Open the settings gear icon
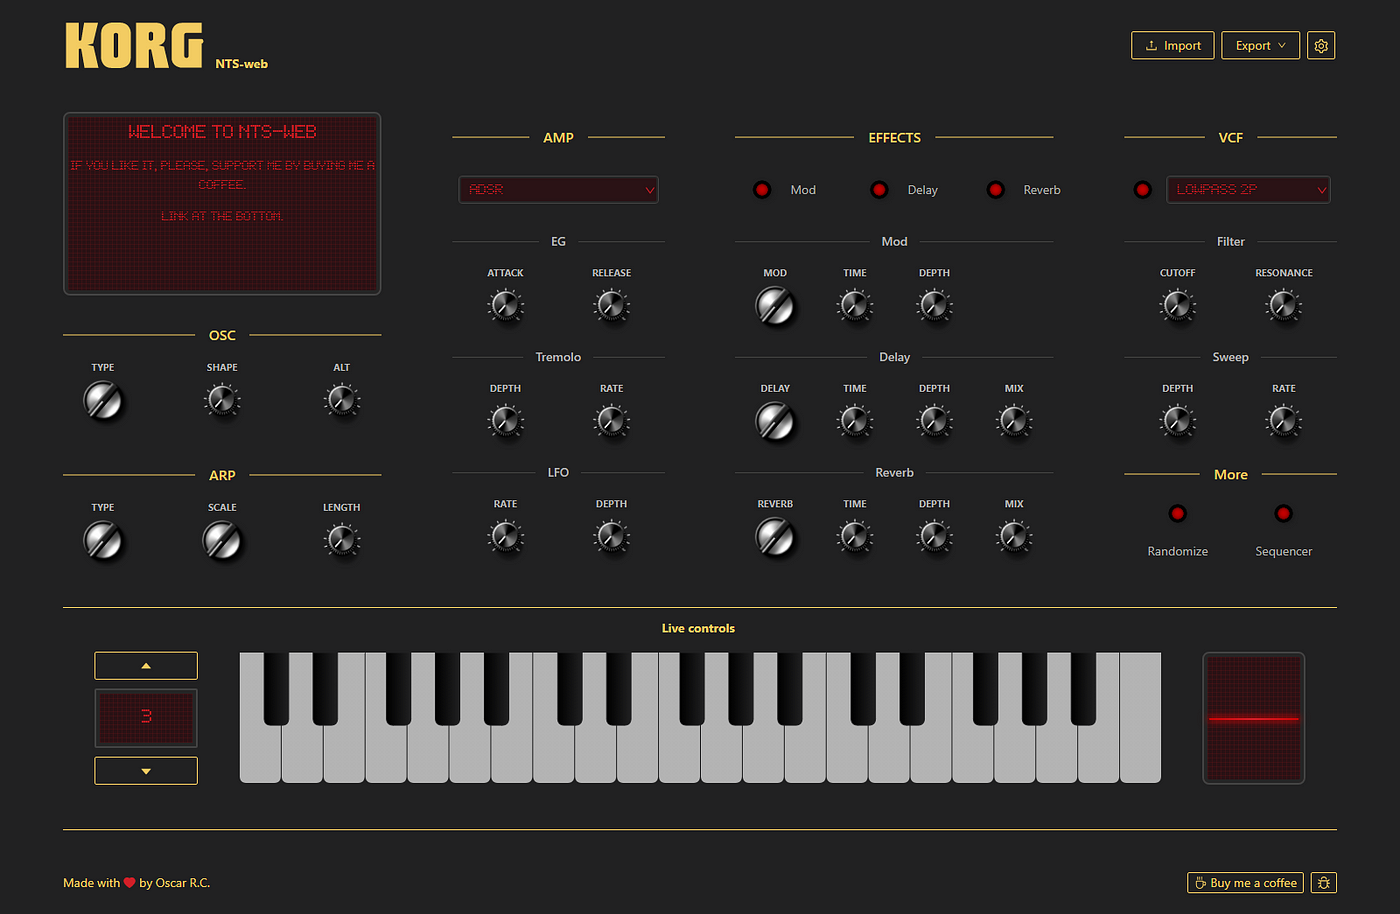Screen dimensions: 1400x914 point(1321,46)
